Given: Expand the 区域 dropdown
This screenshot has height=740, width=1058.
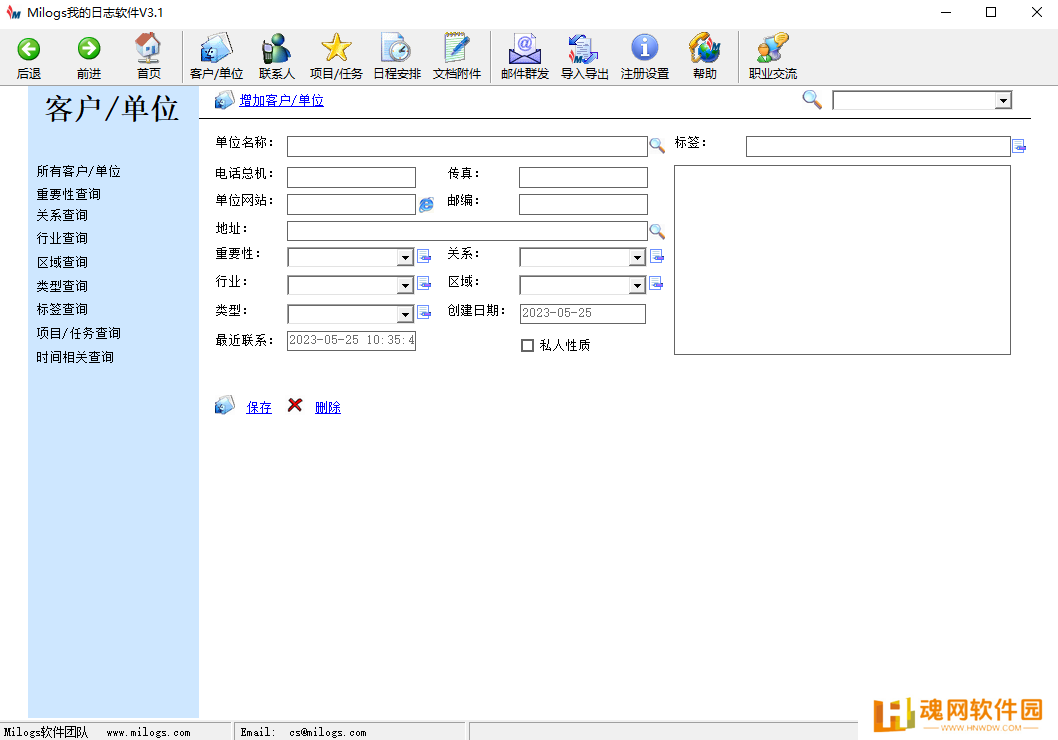Looking at the screenshot, I should tap(637, 286).
